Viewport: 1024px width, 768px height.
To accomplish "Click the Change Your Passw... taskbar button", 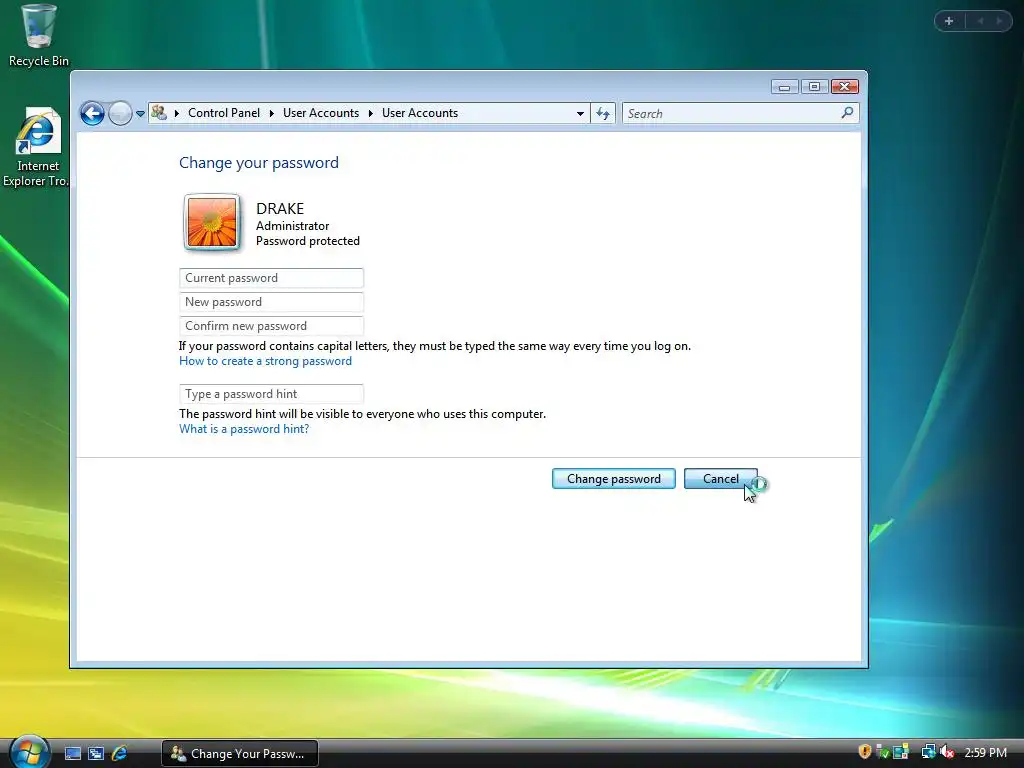I will click(240, 754).
